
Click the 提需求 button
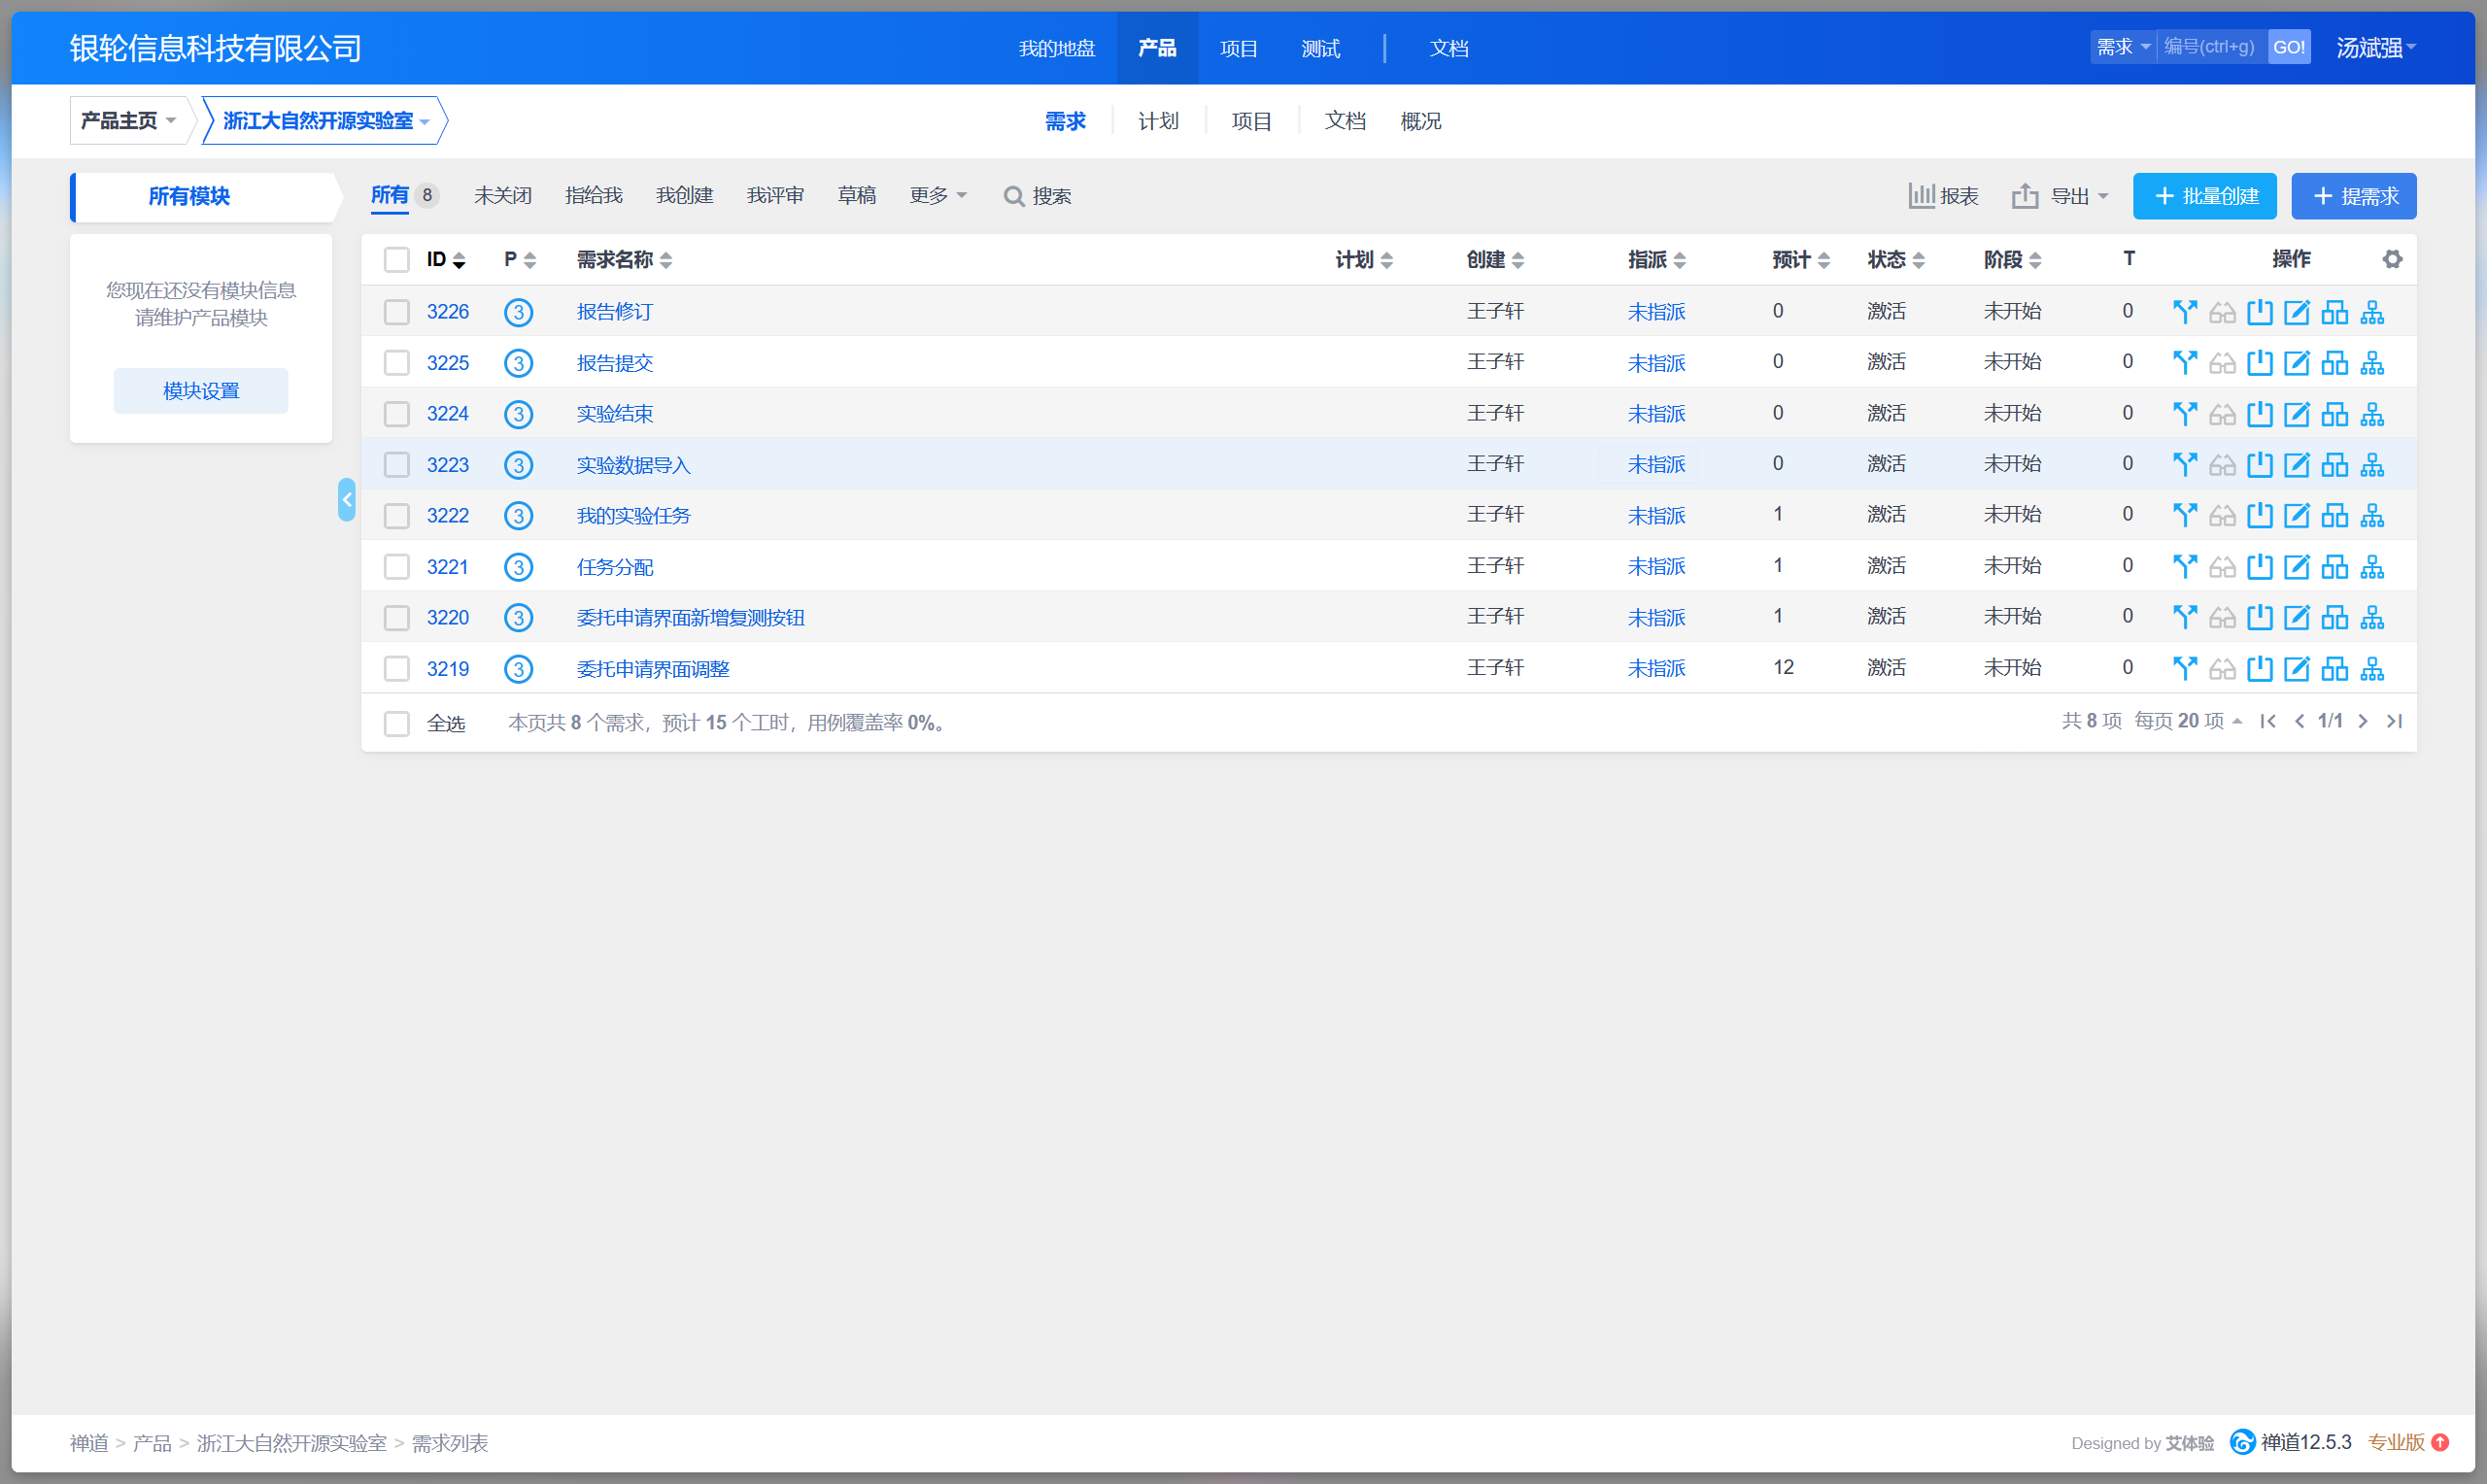click(2353, 196)
